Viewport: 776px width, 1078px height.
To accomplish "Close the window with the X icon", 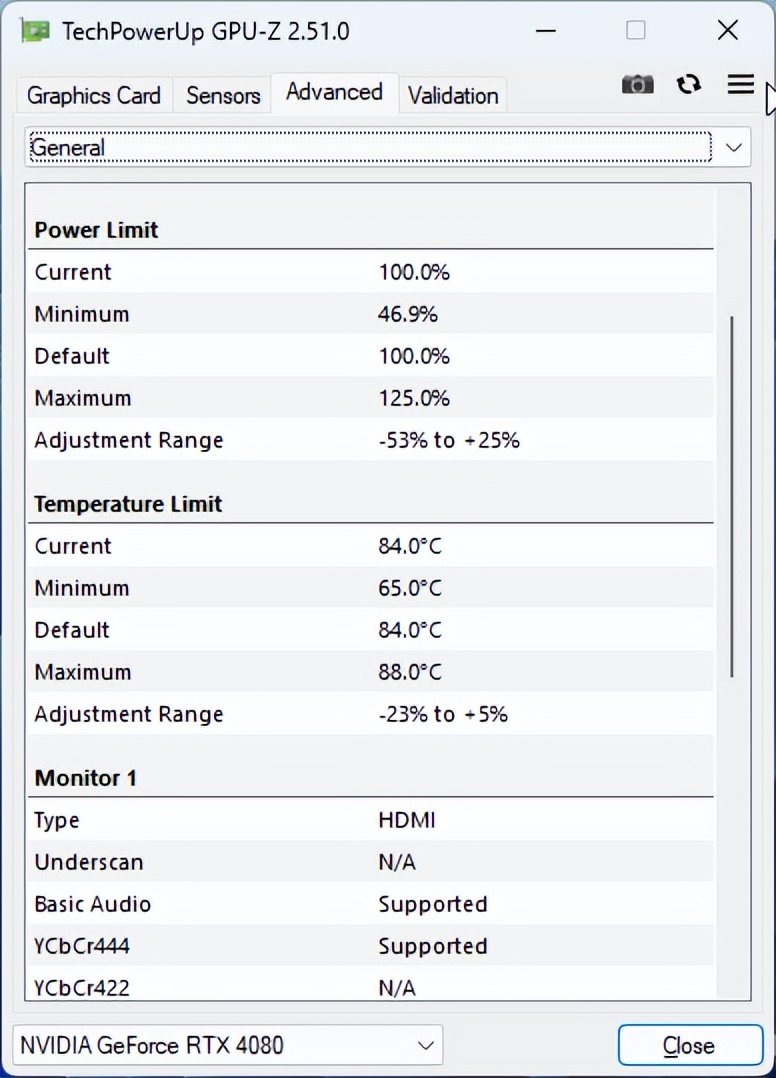I will pyautogui.click(x=728, y=31).
